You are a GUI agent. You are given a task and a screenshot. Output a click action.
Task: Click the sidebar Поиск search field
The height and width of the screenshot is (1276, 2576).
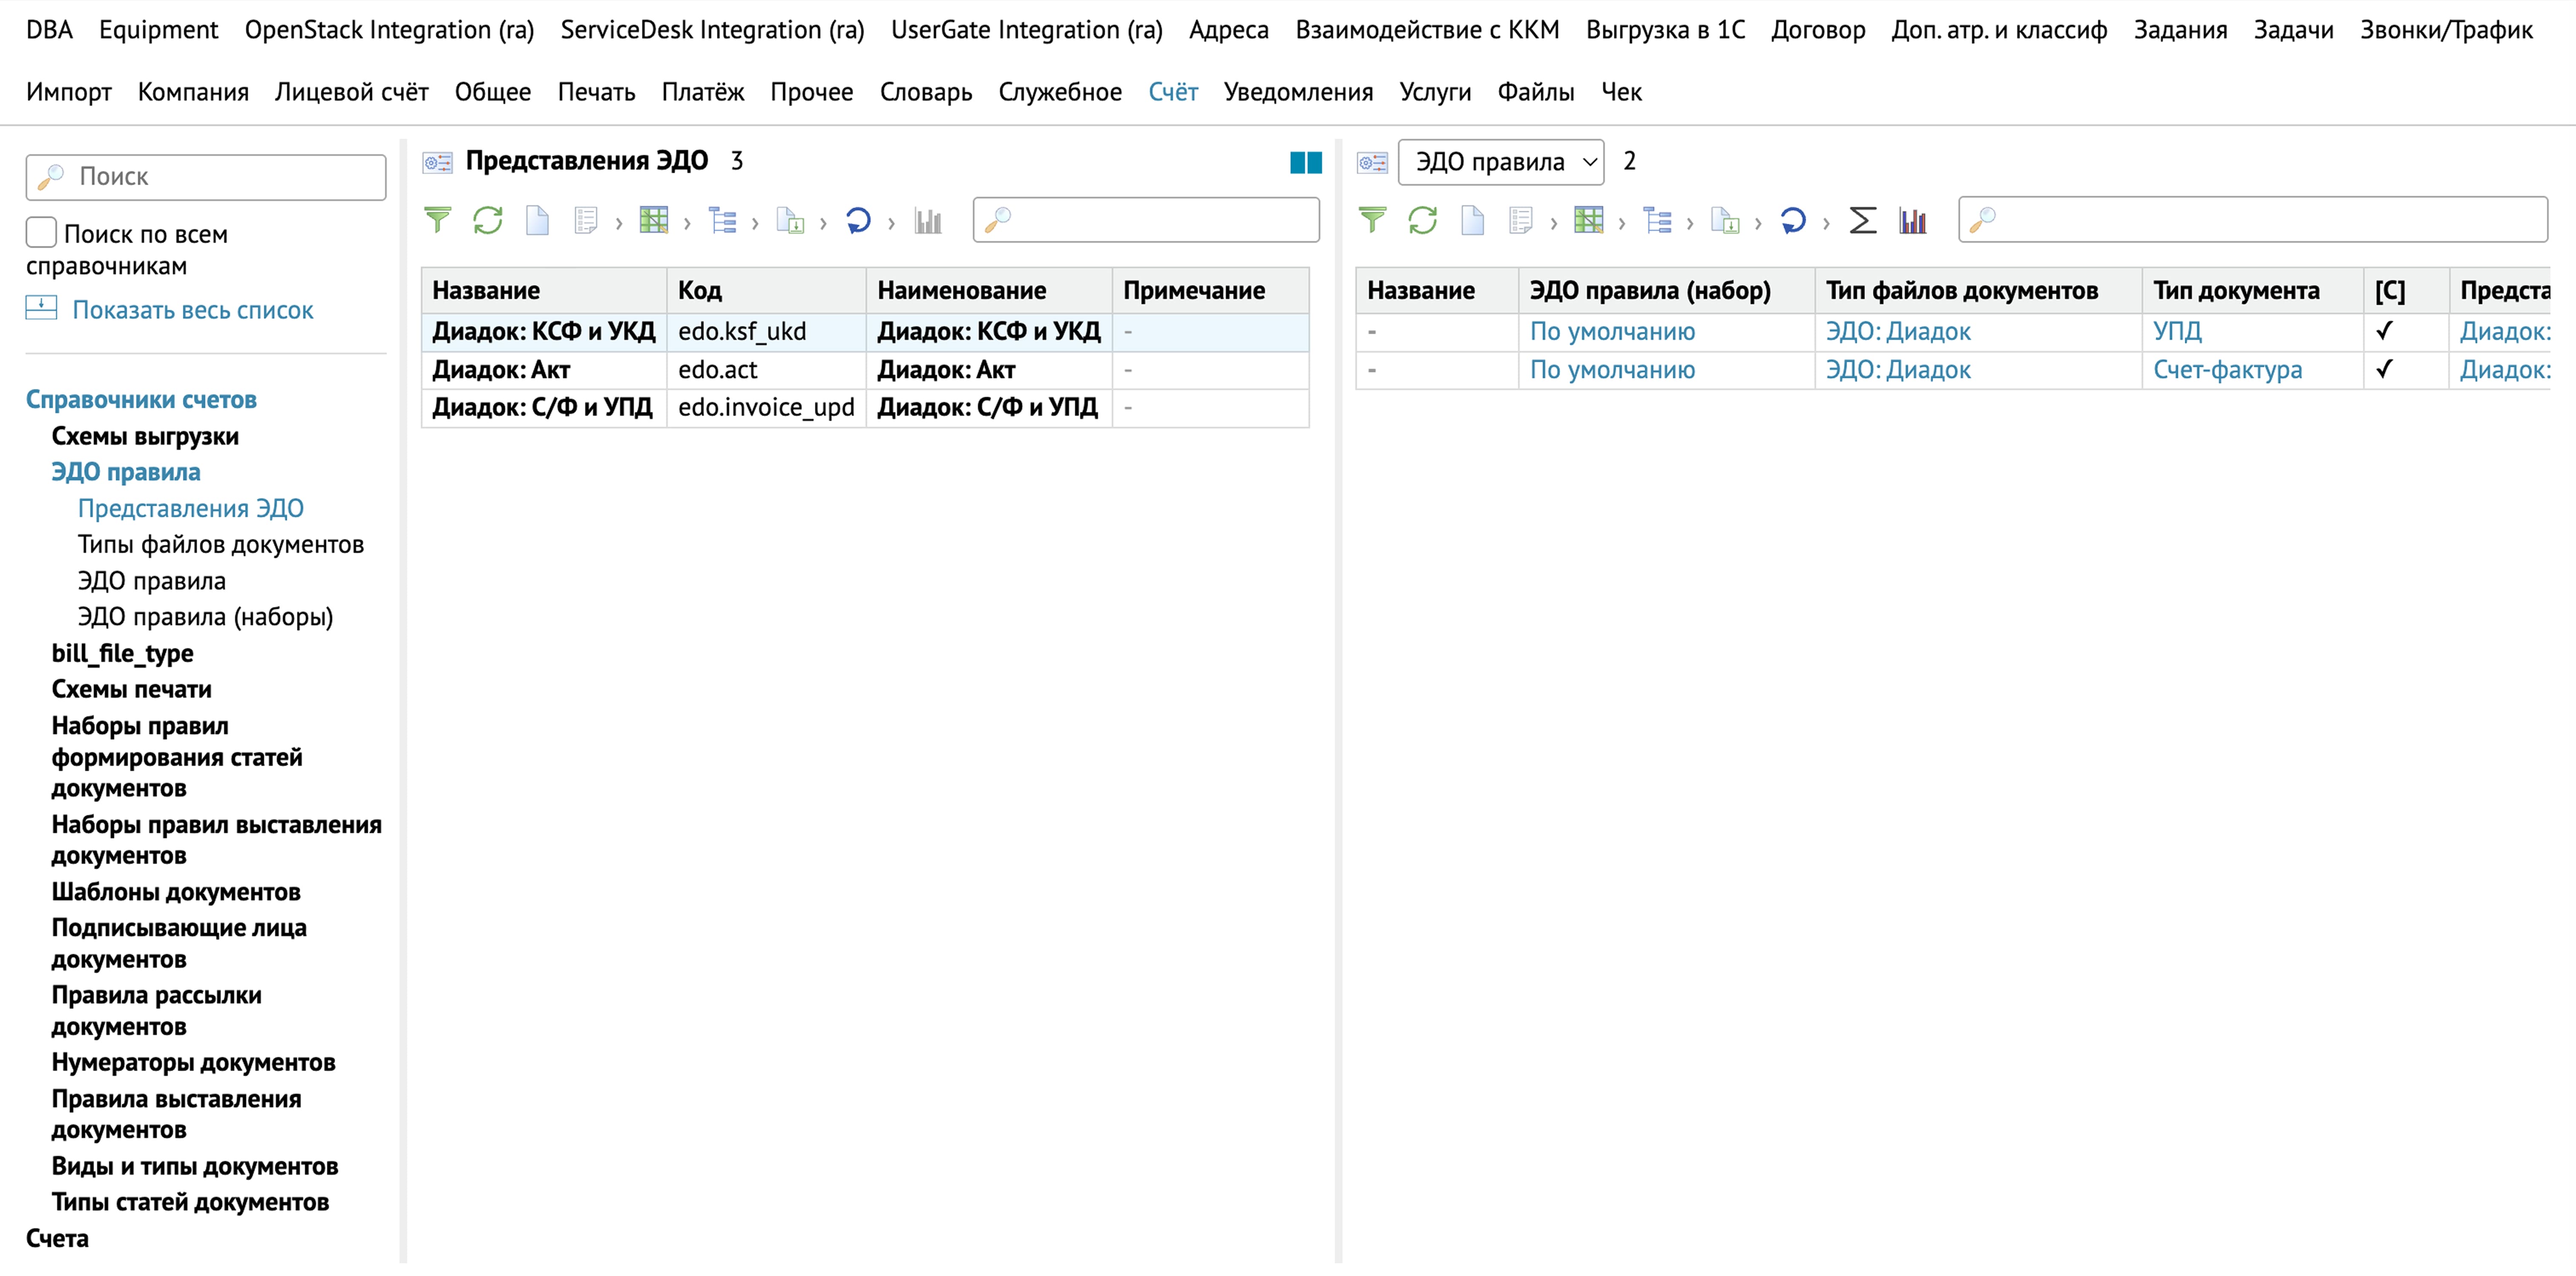point(206,177)
